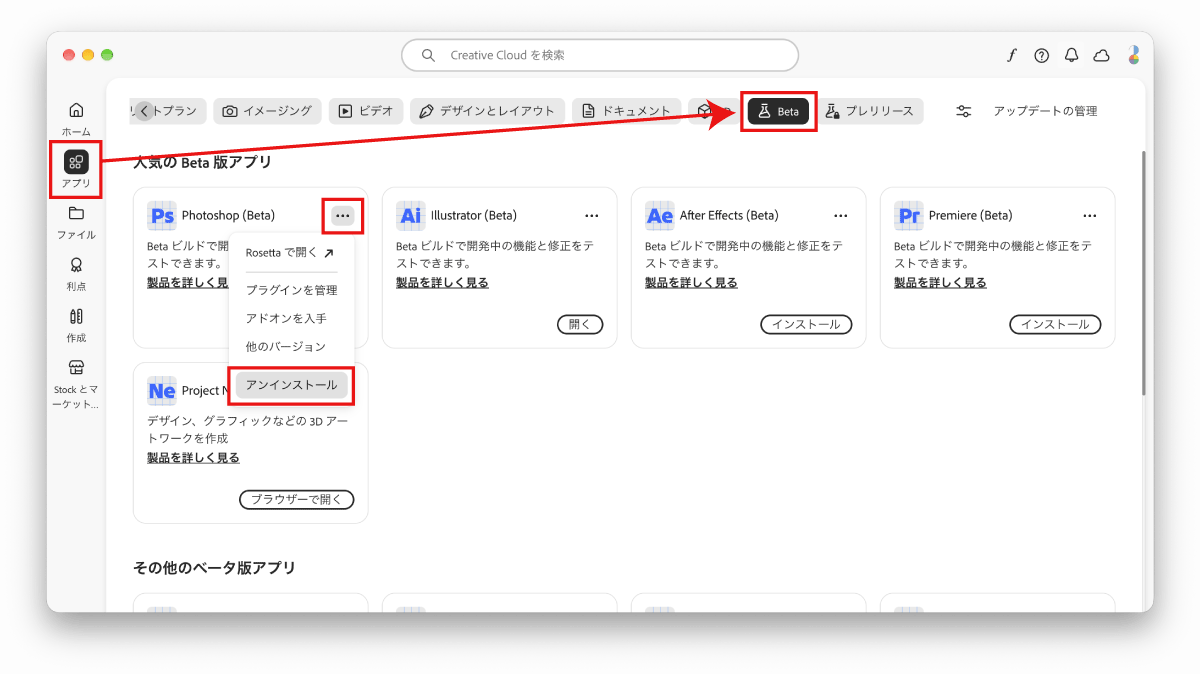Select the Beta category tab
The width and height of the screenshot is (1200, 674).
click(x=779, y=111)
